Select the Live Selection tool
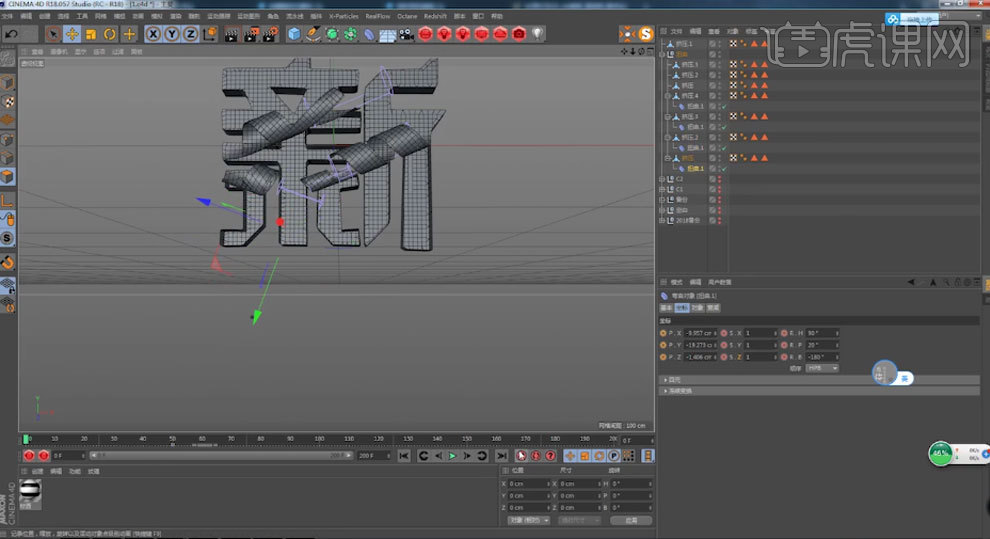990x539 pixels. tap(53, 34)
